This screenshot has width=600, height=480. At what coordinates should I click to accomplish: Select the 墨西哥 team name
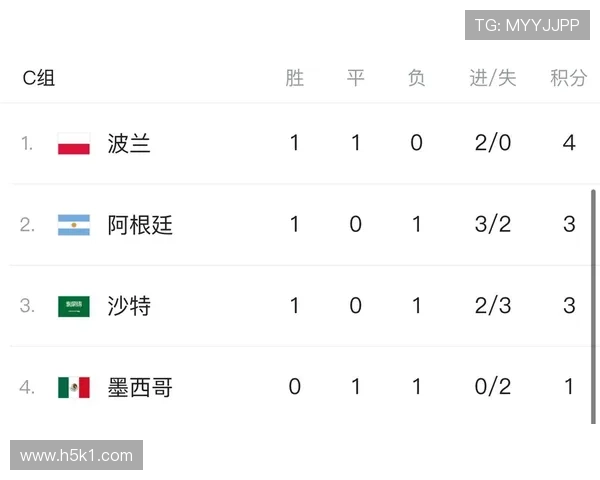coord(140,387)
